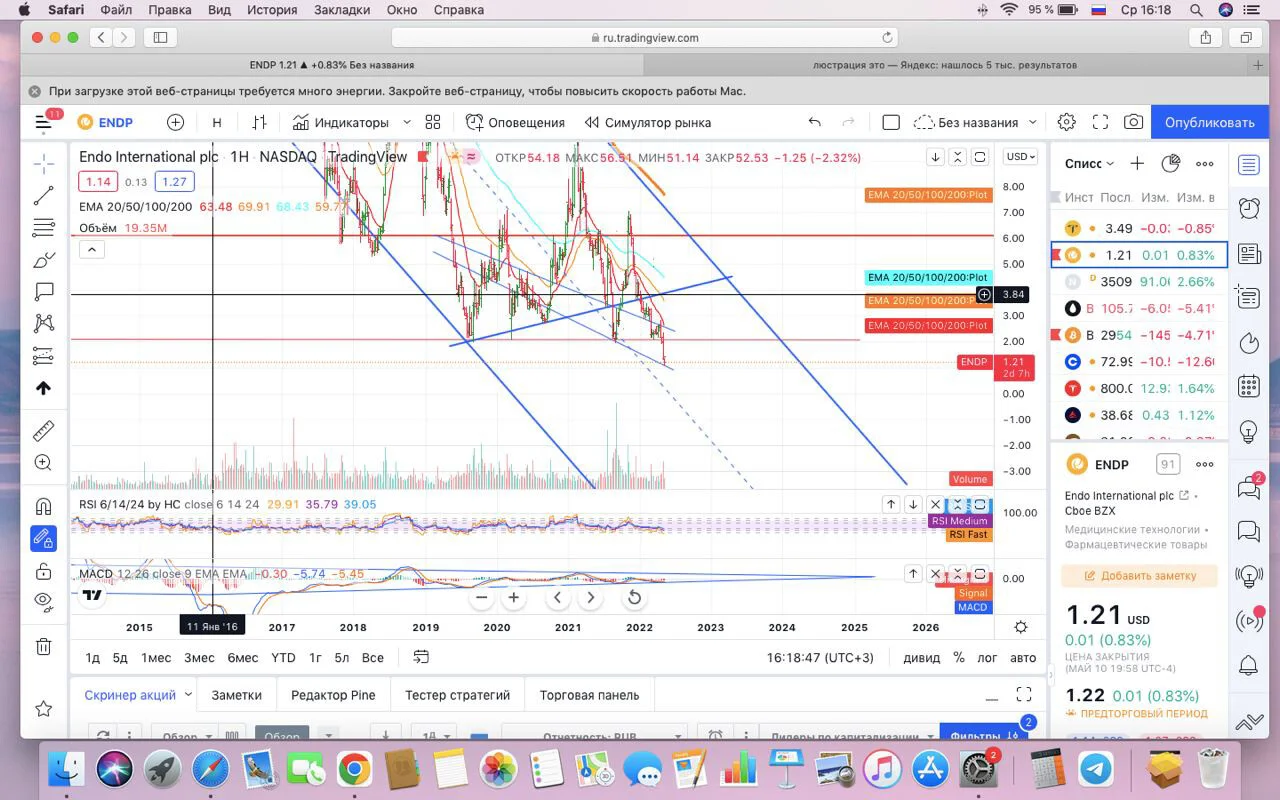Take a chart snapshot with camera icon
The height and width of the screenshot is (800, 1280).
(x=1133, y=122)
